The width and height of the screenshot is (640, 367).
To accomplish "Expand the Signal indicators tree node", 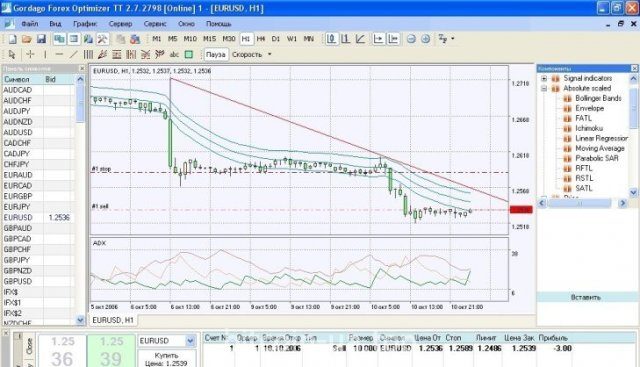I will coord(544,78).
